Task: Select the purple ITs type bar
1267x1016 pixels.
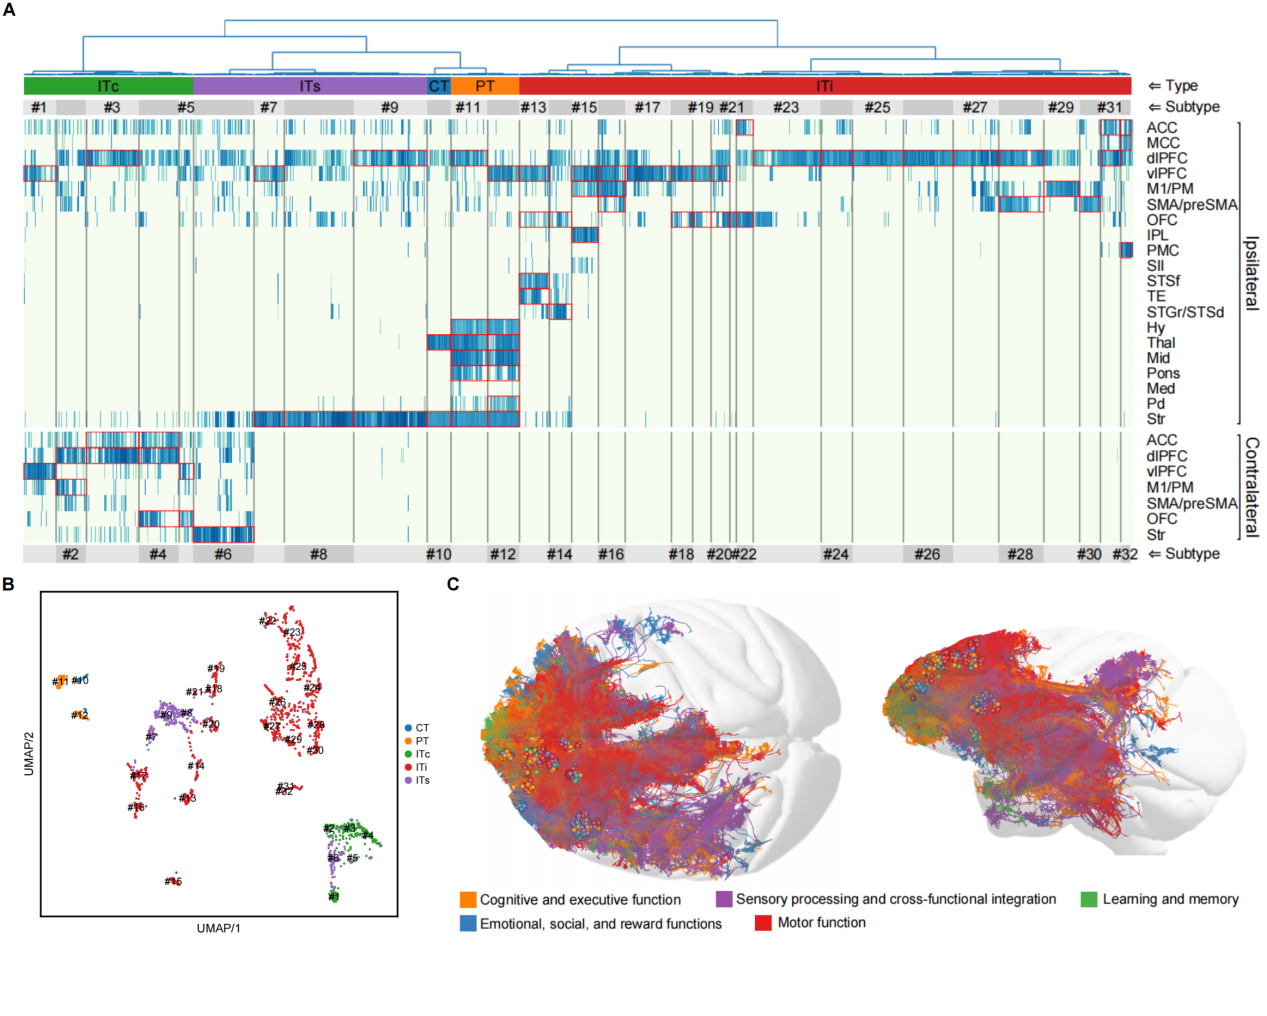Action: pyautogui.click(x=310, y=86)
